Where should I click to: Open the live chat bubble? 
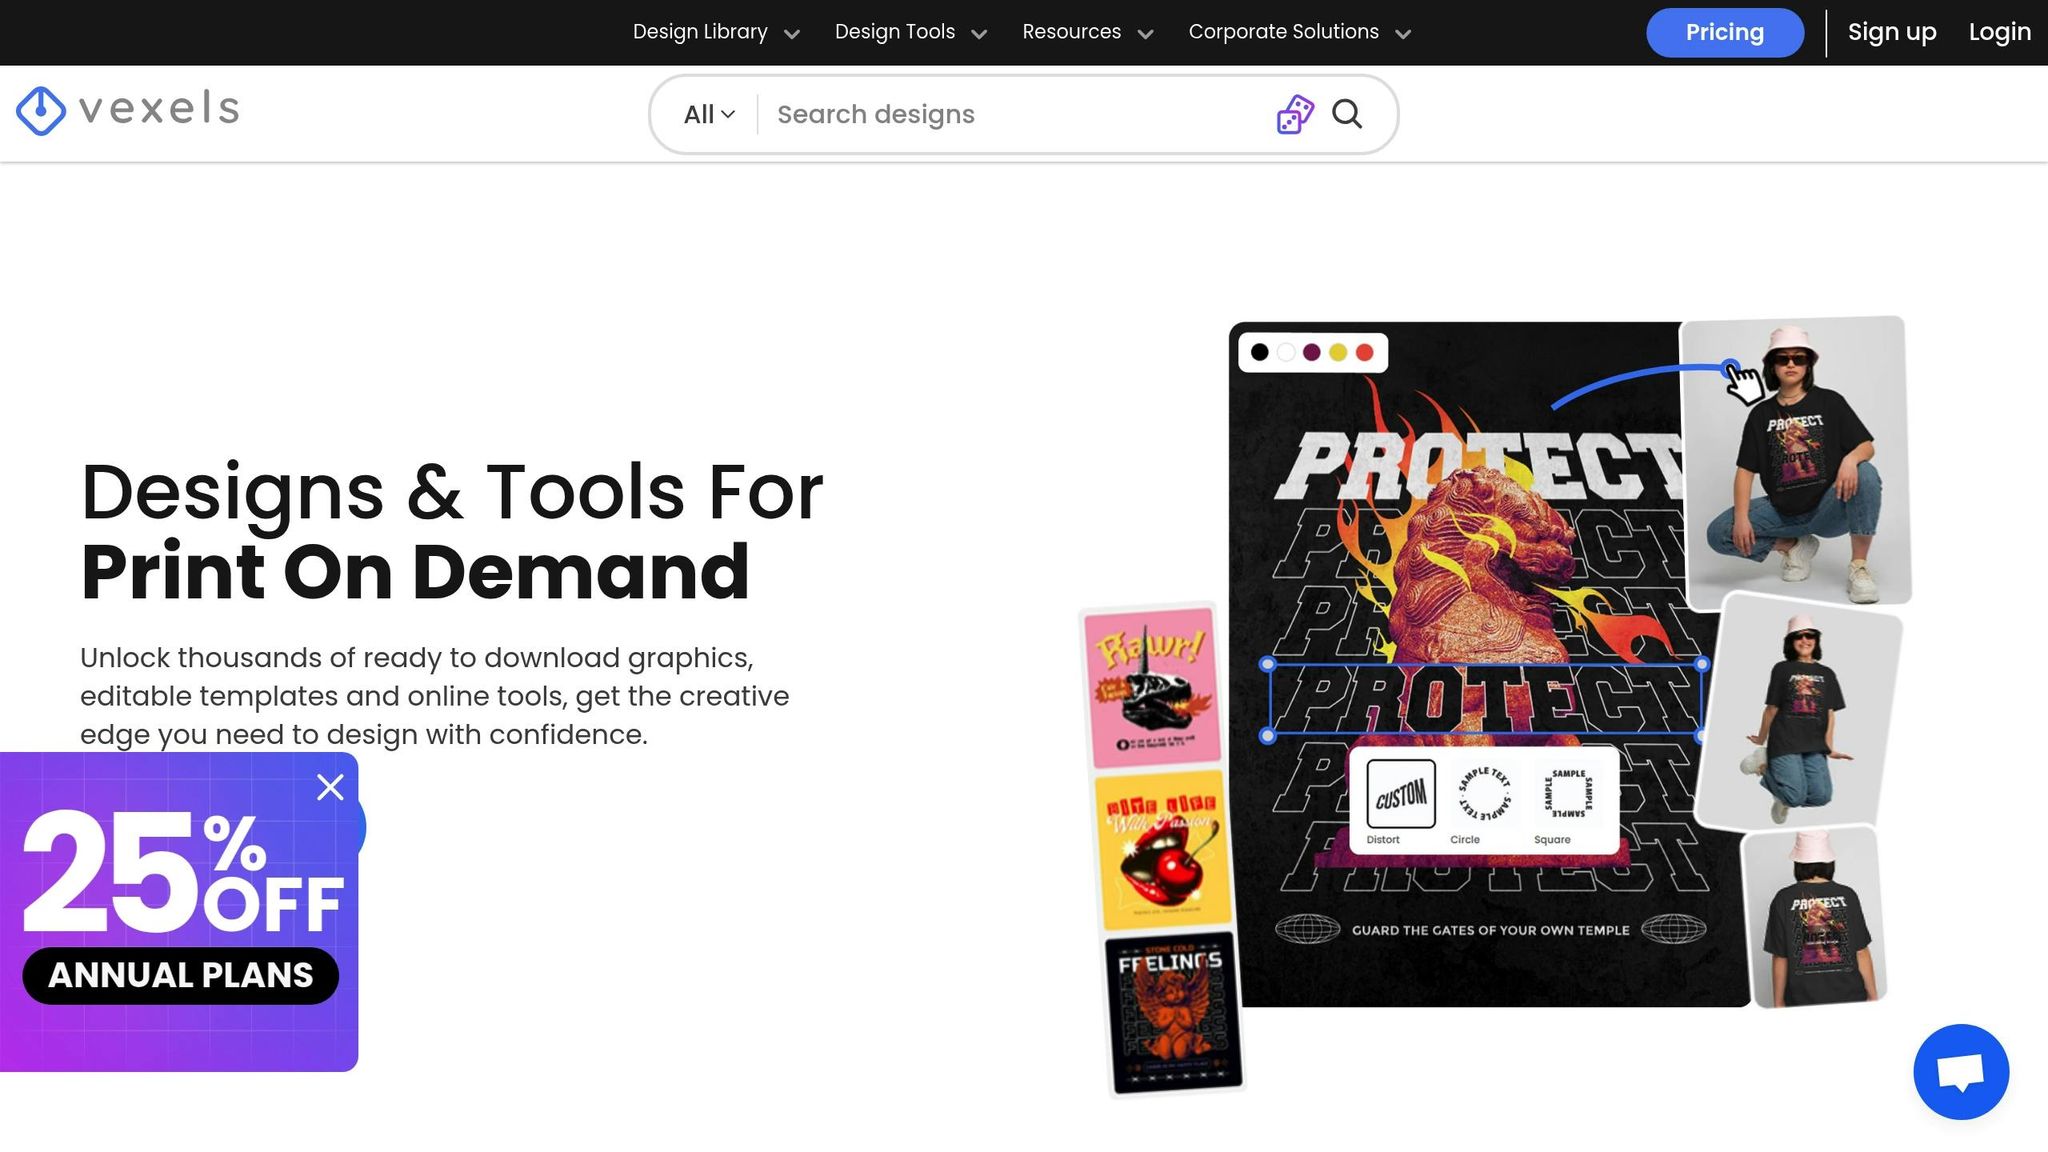pyautogui.click(x=1960, y=1071)
